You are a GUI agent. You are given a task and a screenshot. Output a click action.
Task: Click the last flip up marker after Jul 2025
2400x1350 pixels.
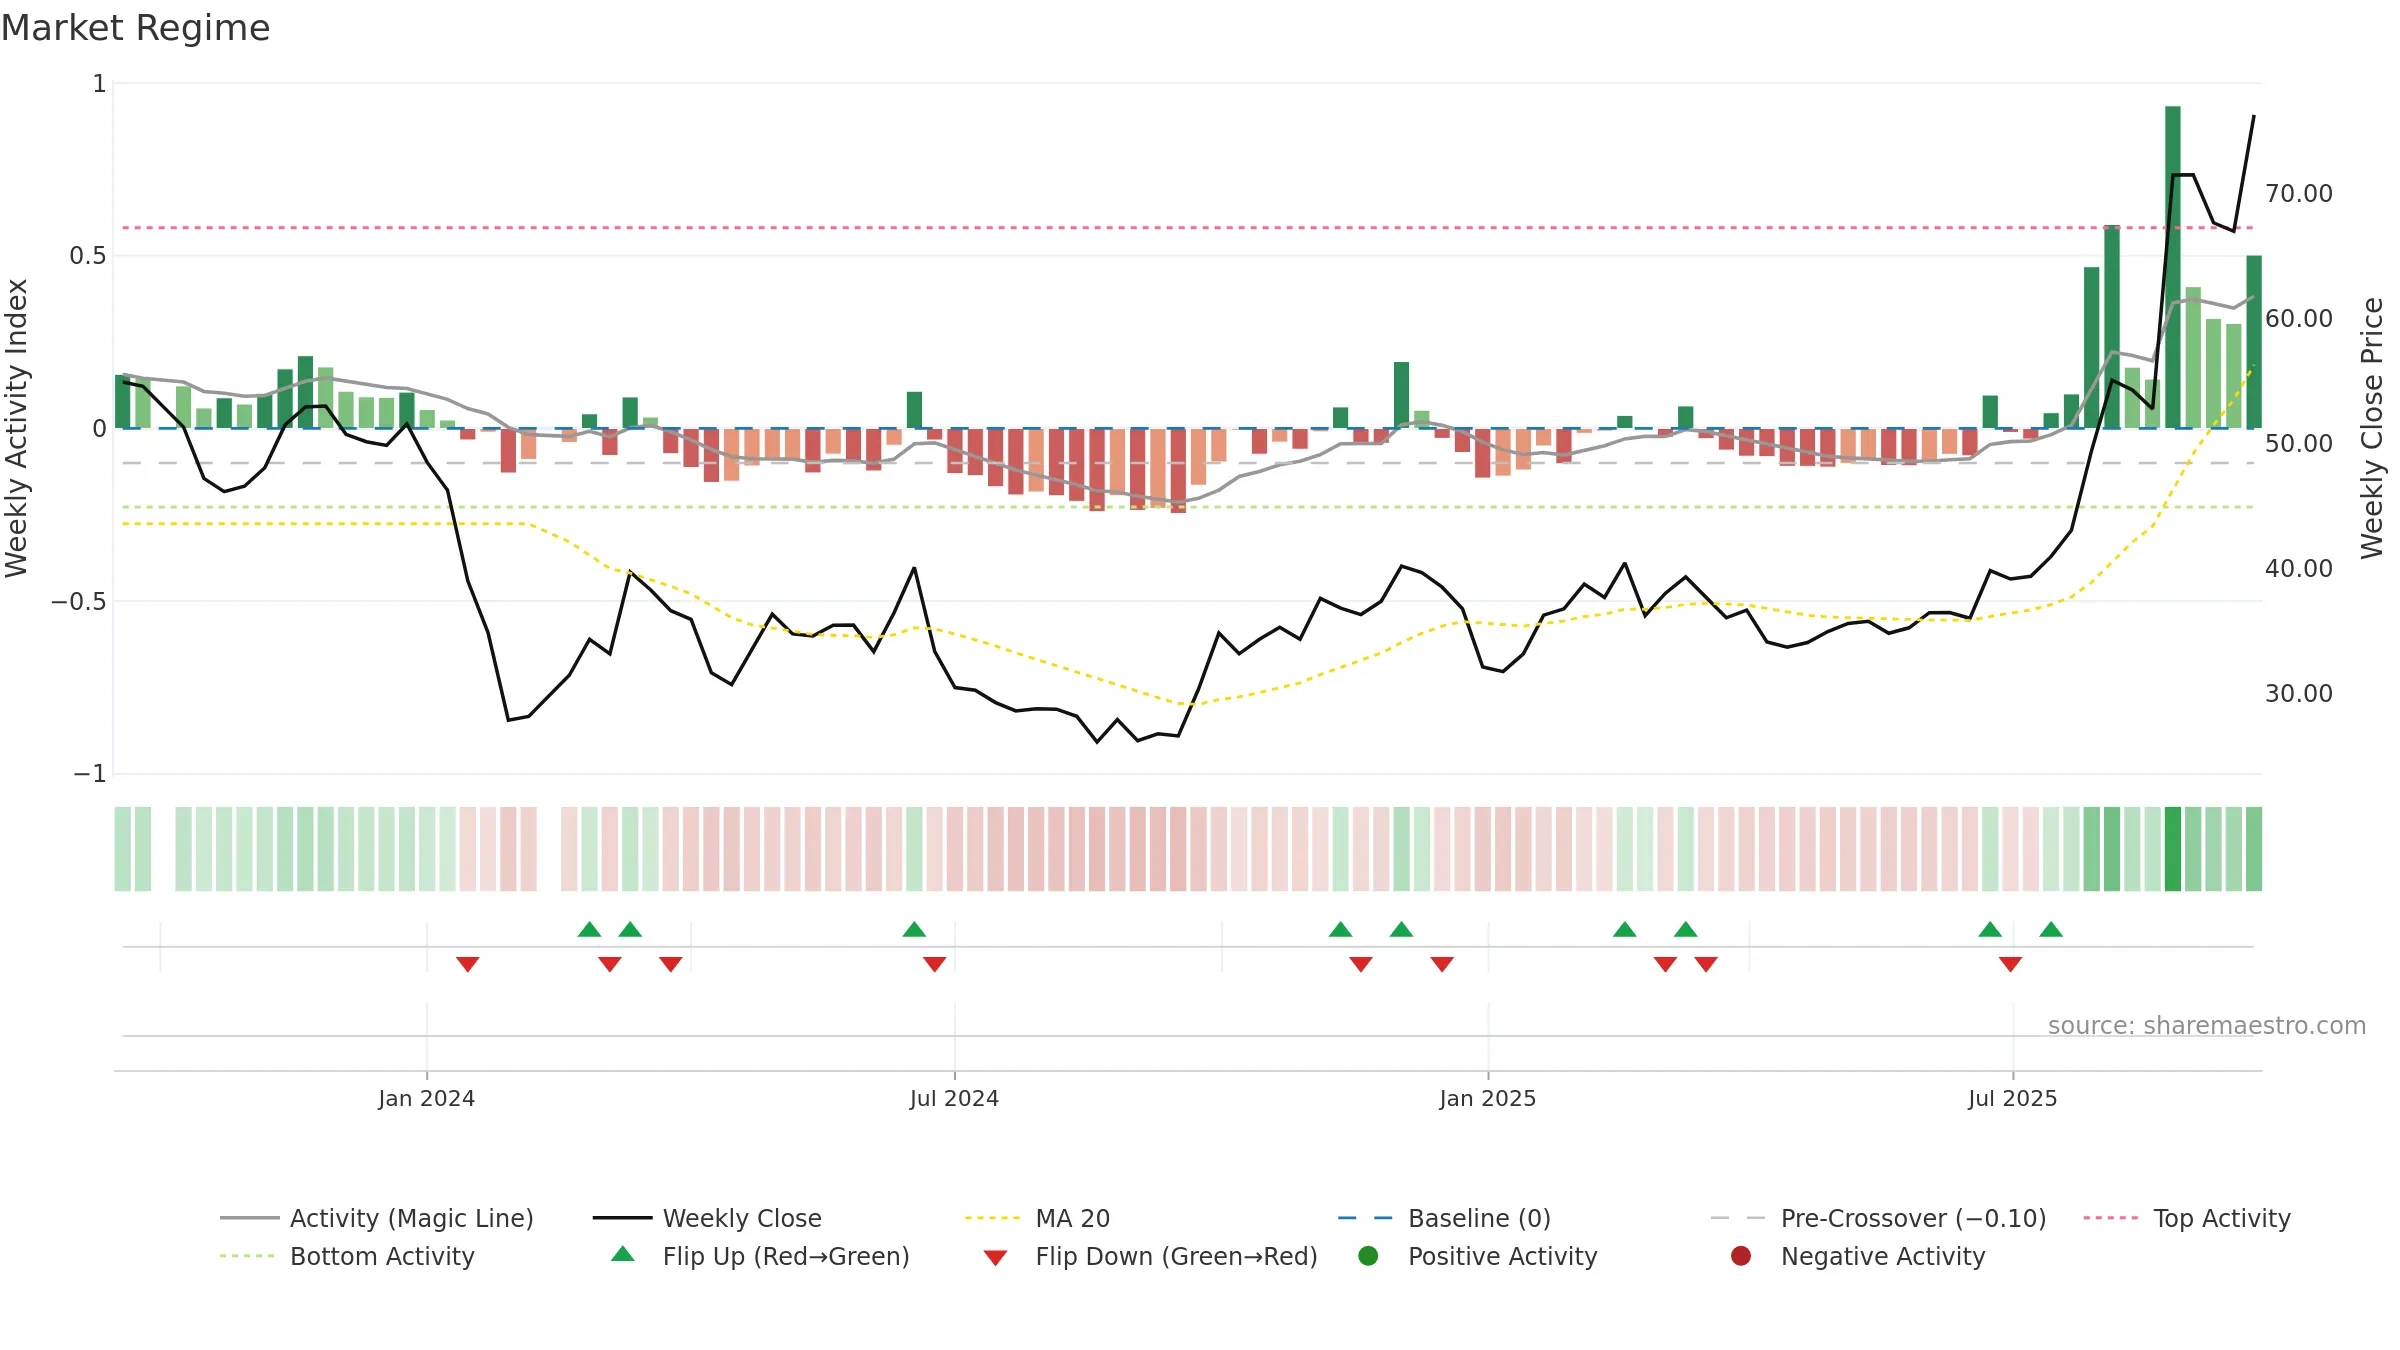pyautogui.click(x=2051, y=929)
